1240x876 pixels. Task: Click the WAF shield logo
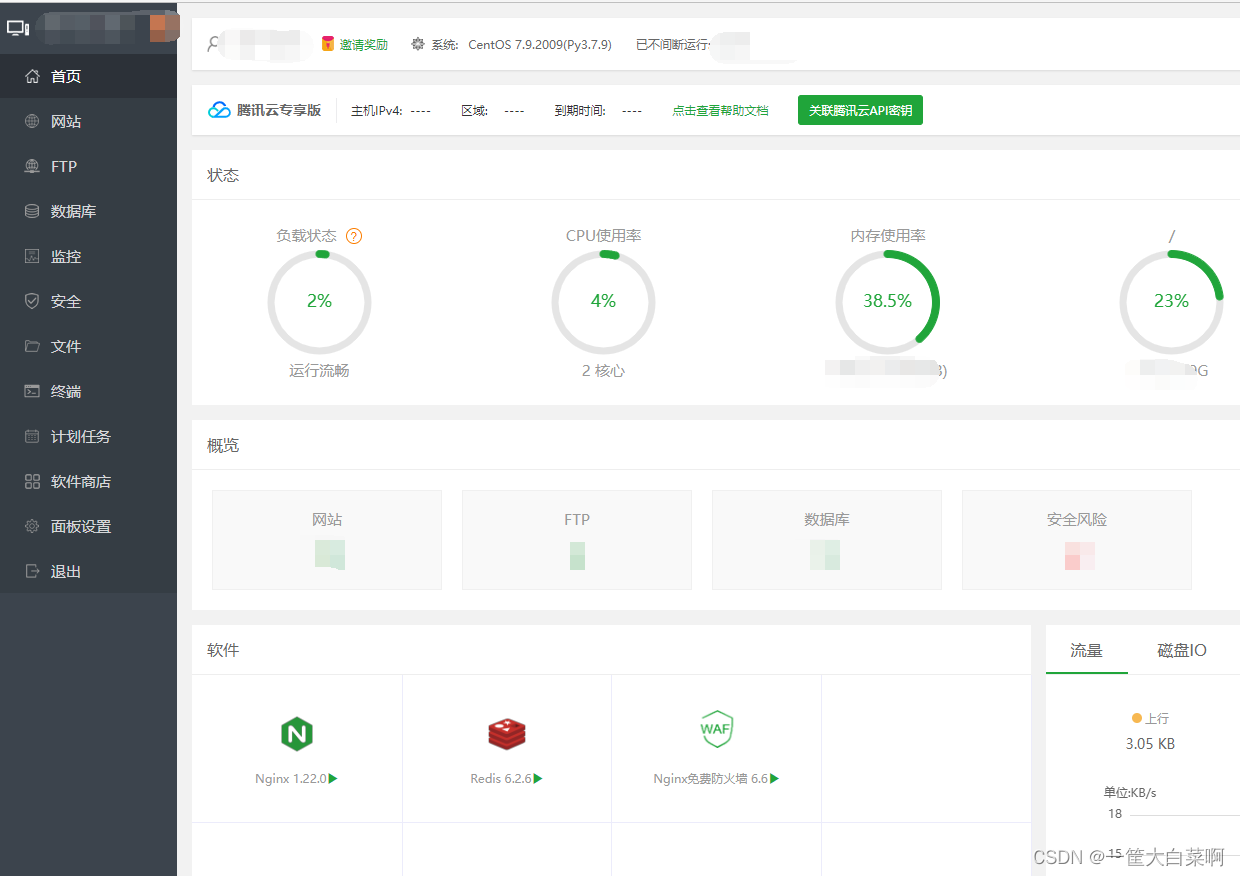click(716, 729)
